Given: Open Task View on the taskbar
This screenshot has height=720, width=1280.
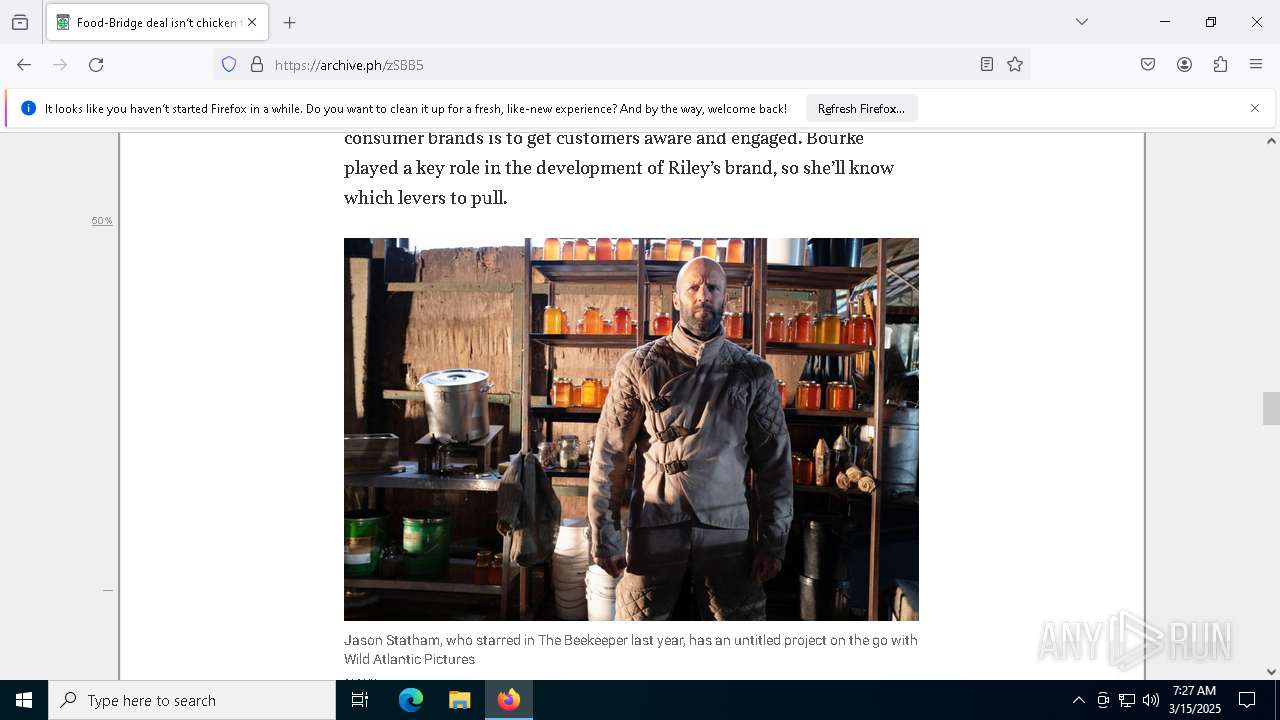Looking at the screenshot, I should (x=360, y=700).
